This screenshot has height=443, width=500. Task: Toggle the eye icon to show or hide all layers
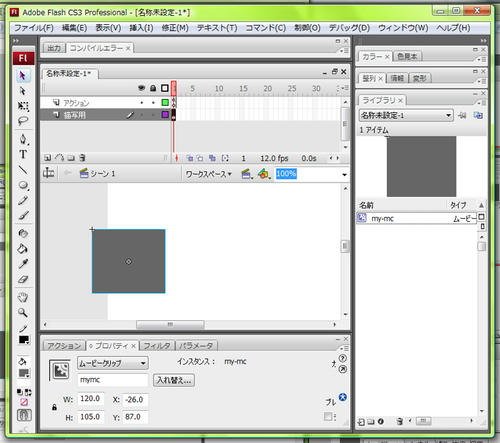point(142,88)
